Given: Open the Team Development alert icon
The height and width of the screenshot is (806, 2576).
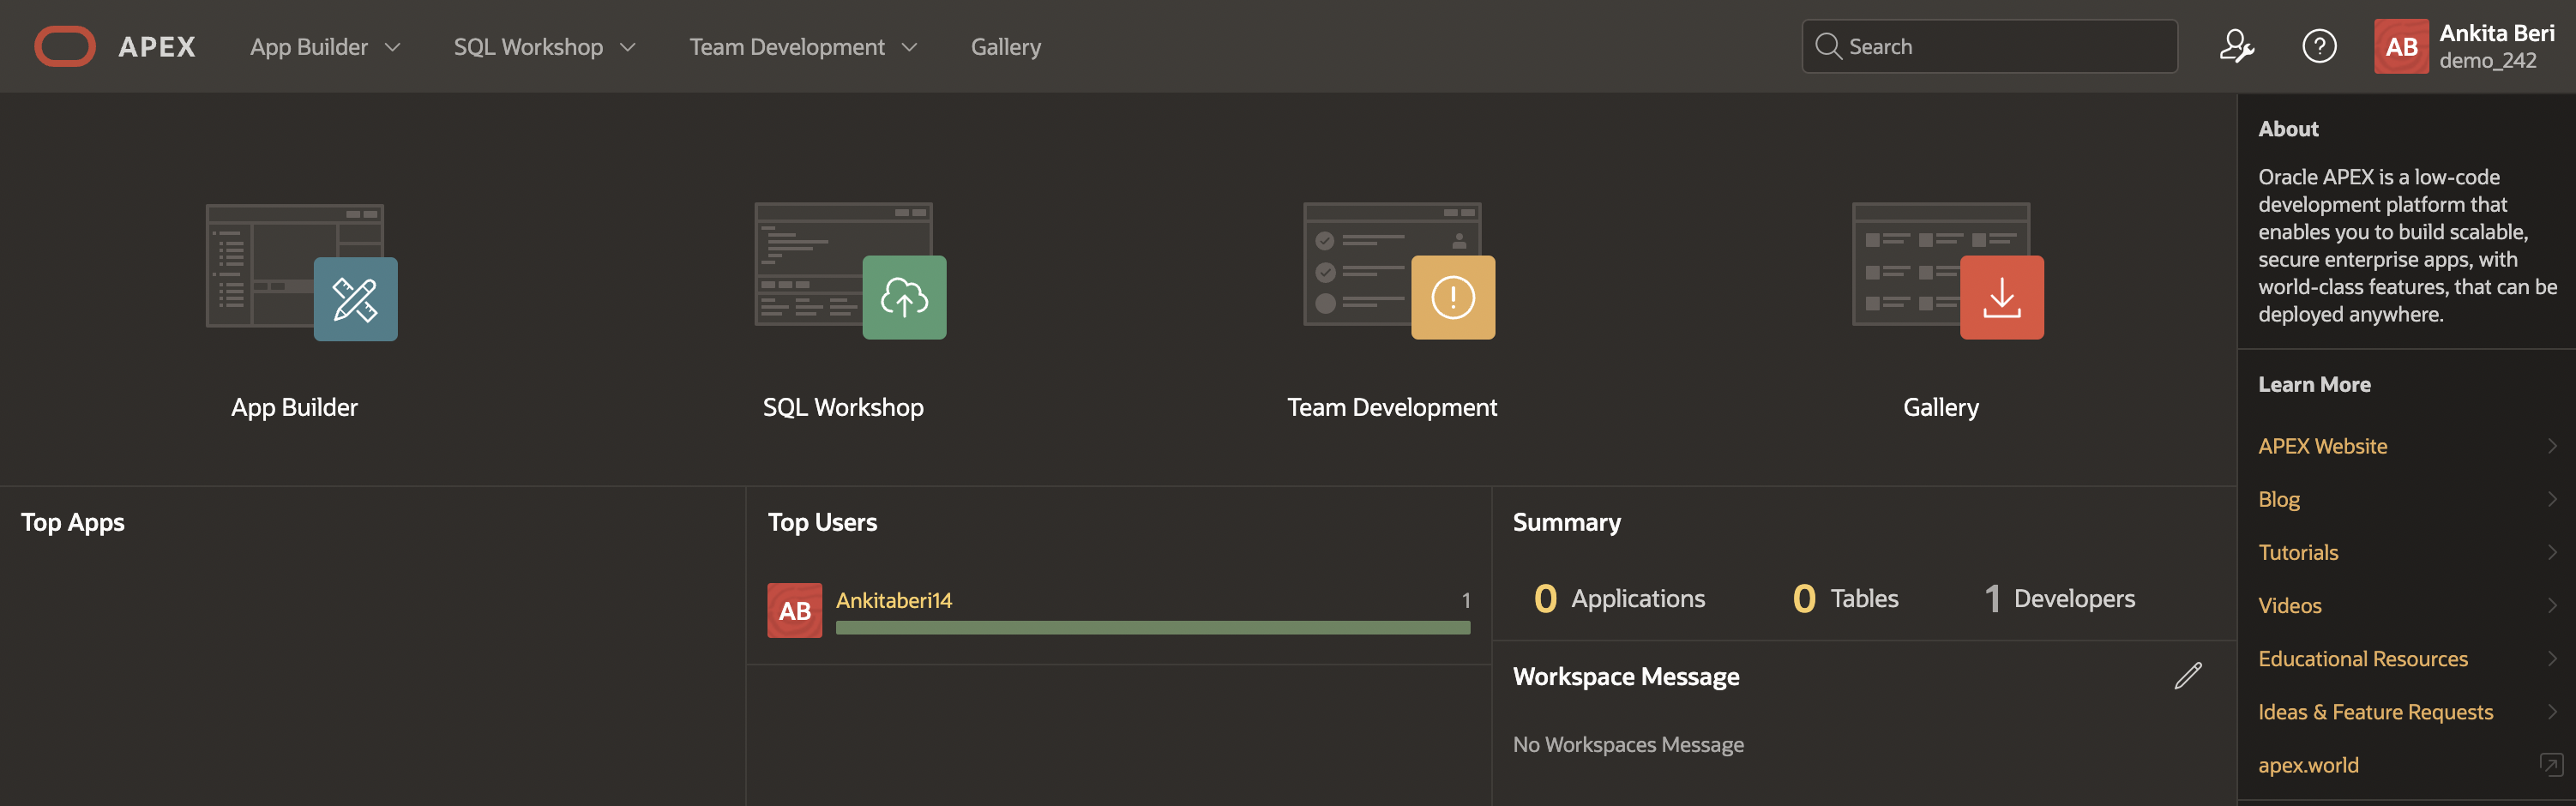Looking at the screenshot, I should coord(1452,298).
